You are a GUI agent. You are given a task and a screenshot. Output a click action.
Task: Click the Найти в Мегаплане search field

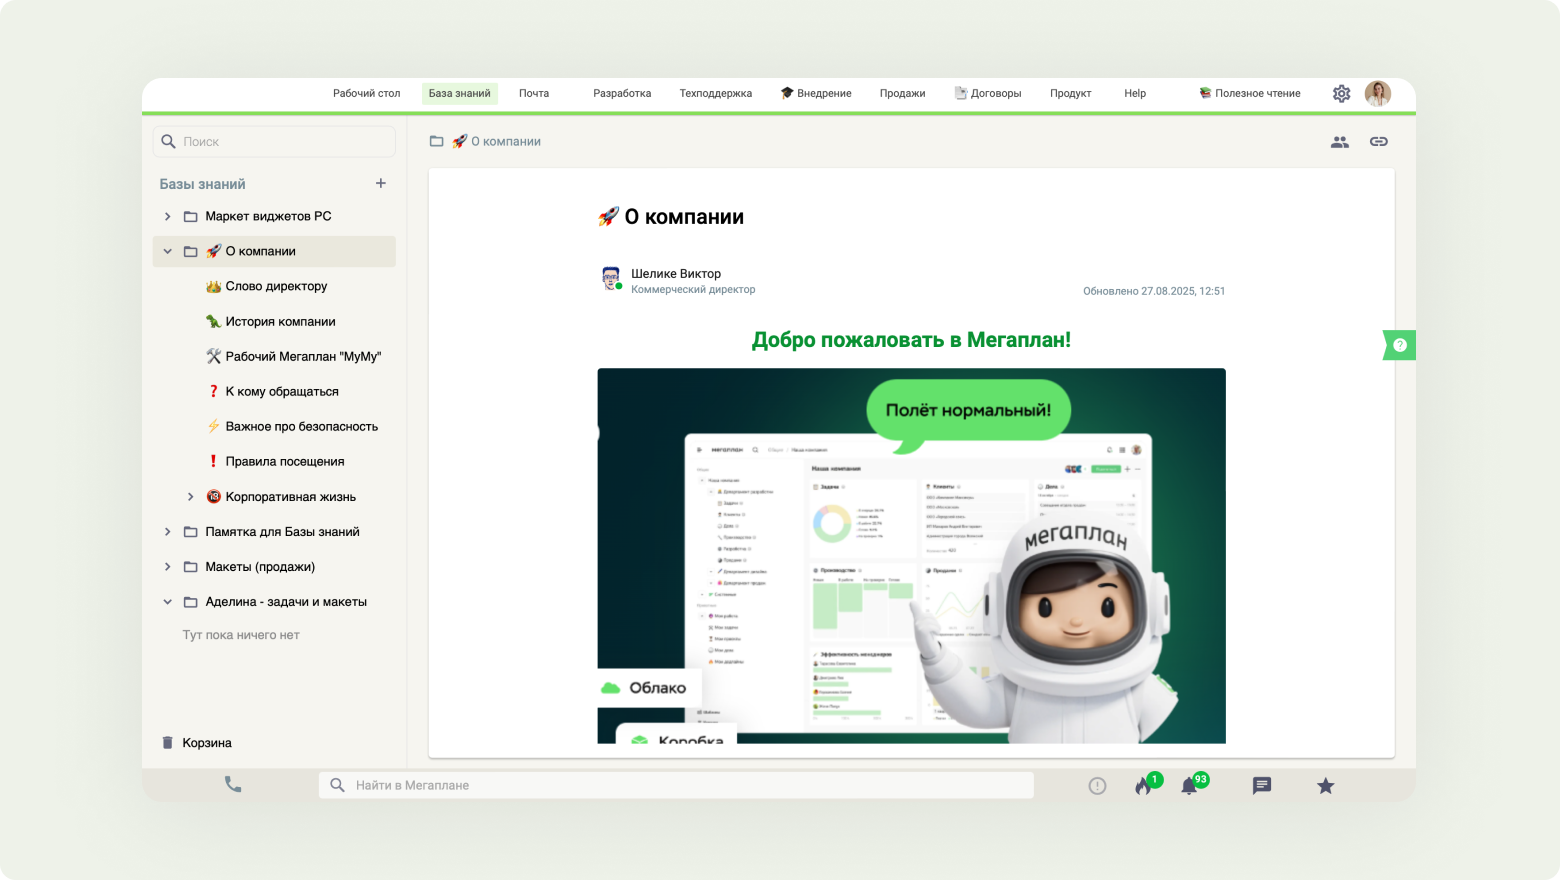pos(675,786)
